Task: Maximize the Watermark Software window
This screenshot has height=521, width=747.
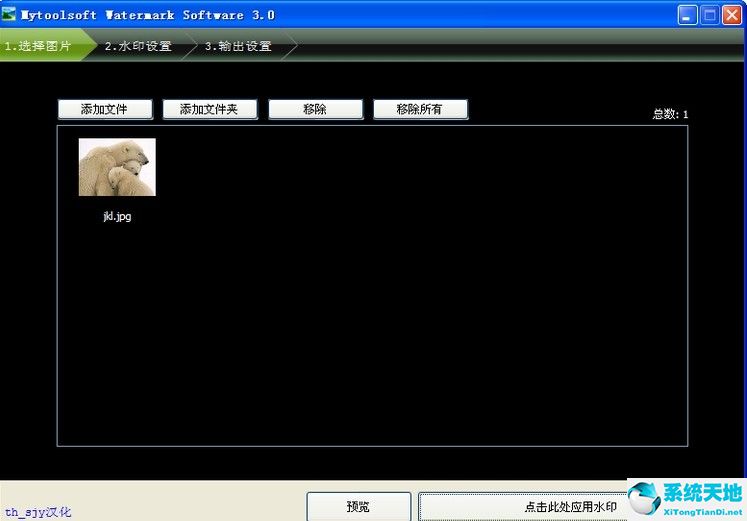Action: [709, 15]
